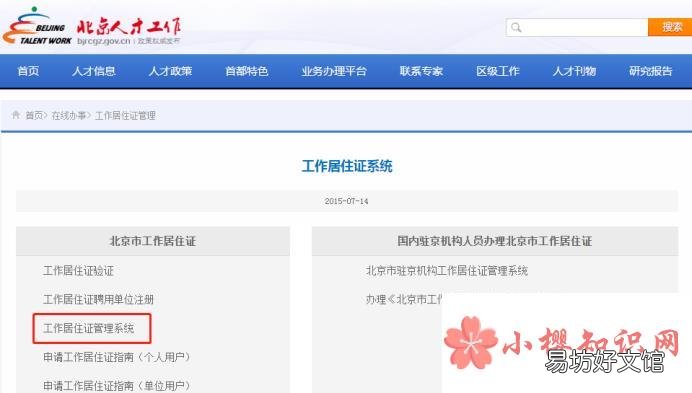This screenshot has height=393, width=692.
Task: Click the 首页 breadcrumb link
Action: tap(34, 116)
